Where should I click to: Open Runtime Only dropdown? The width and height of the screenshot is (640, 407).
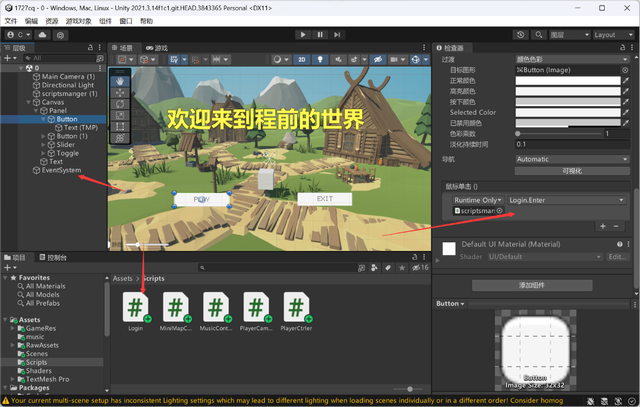tap(478, 200)
